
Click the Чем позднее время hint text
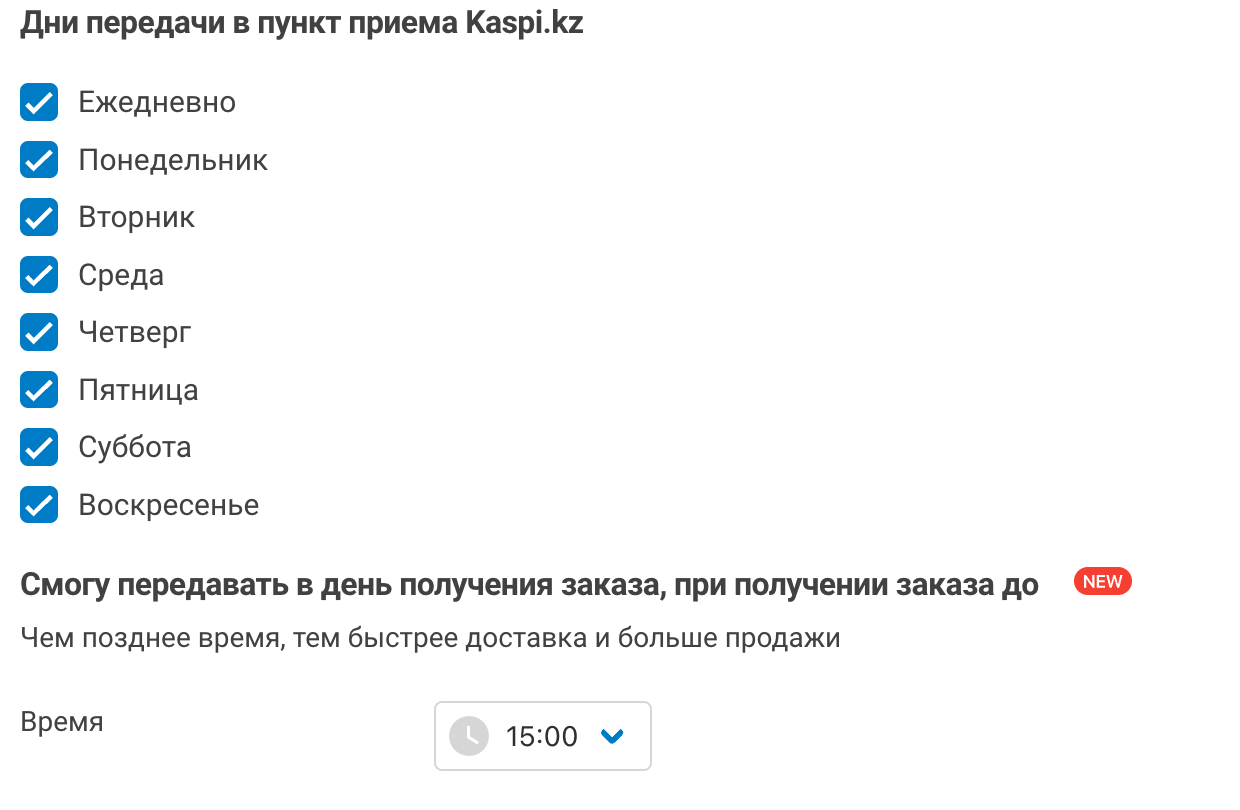pyautogui.click(x=430, y=638)
